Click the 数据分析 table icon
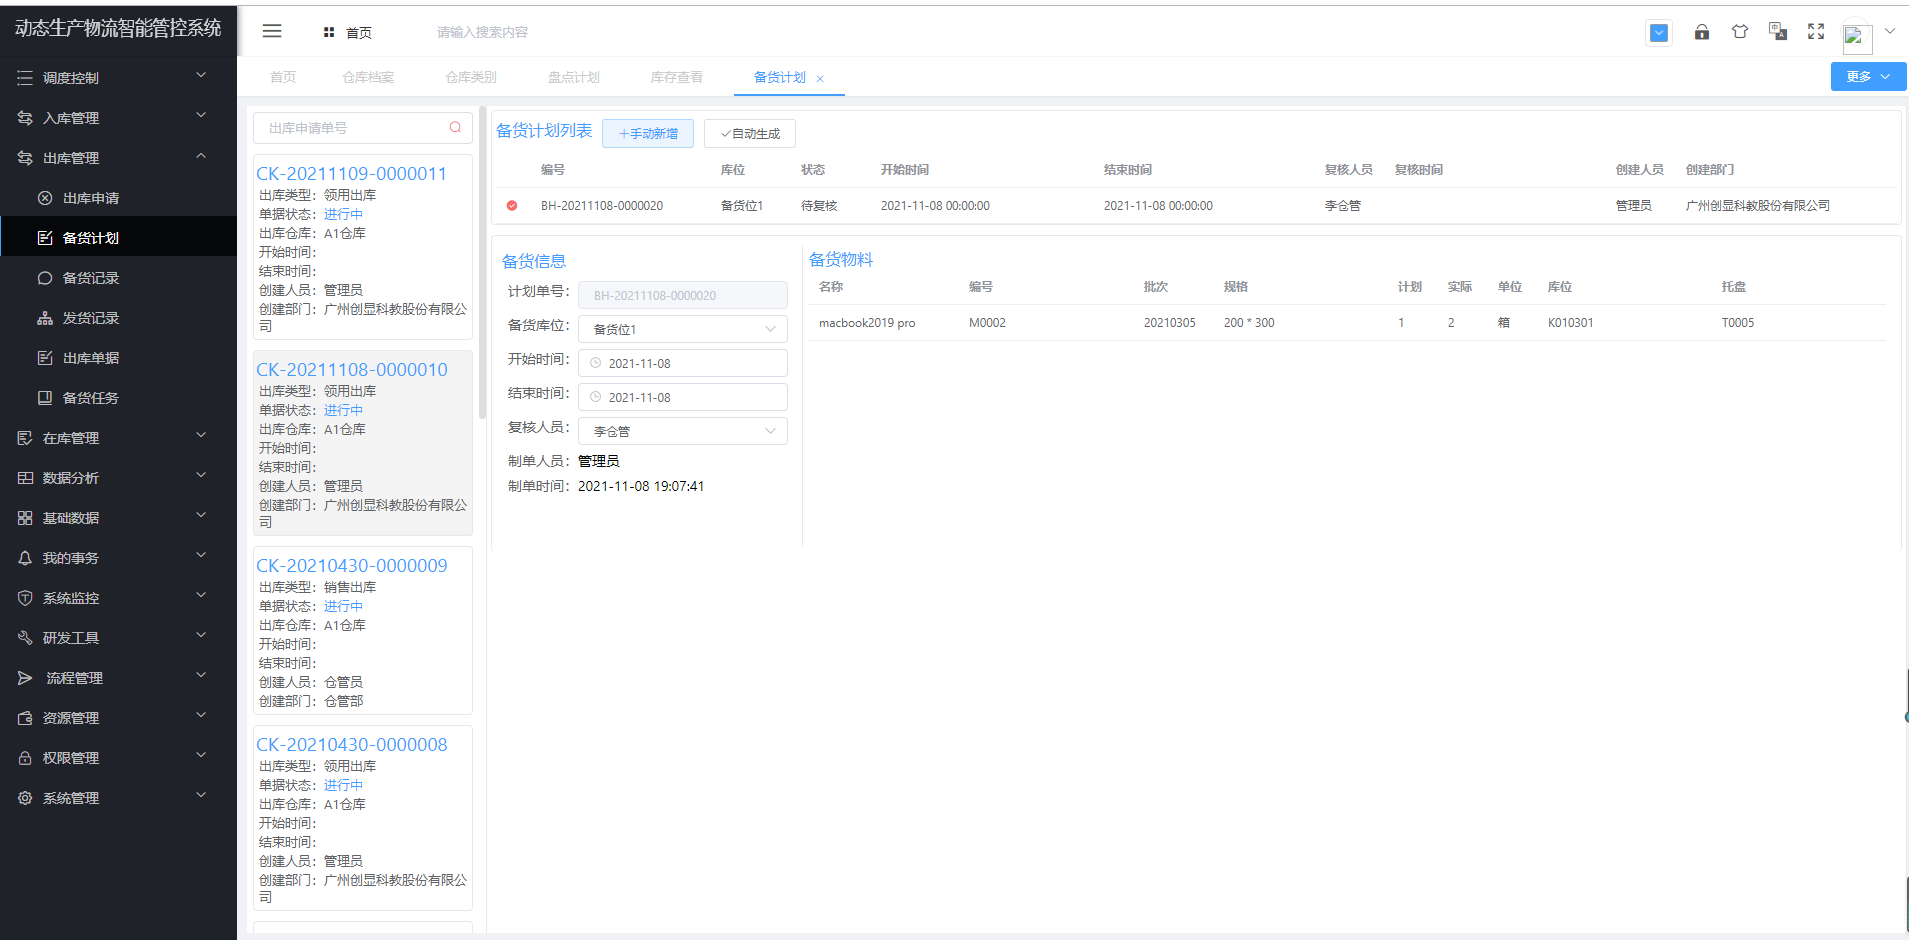 coord(25,478)
